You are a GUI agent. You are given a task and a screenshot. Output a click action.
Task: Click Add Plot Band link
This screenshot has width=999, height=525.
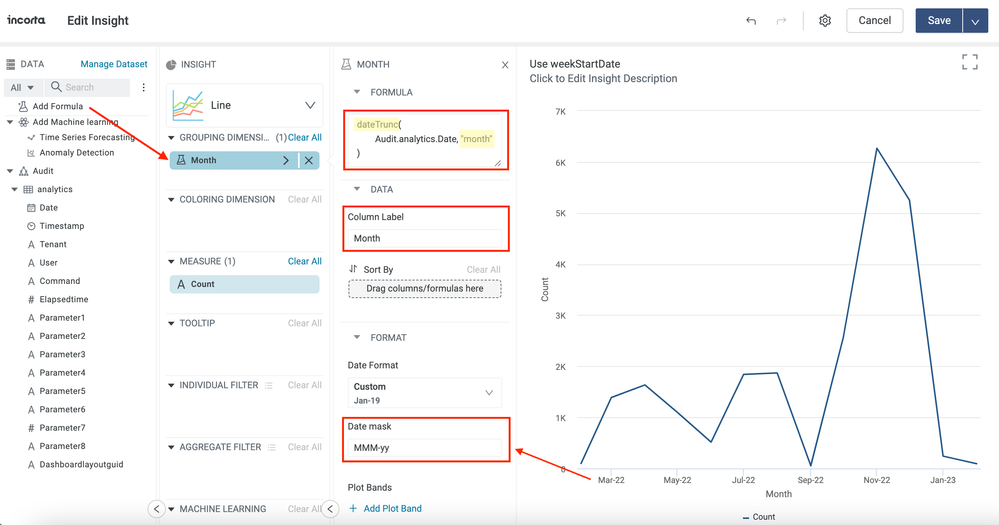pos(385,508)
